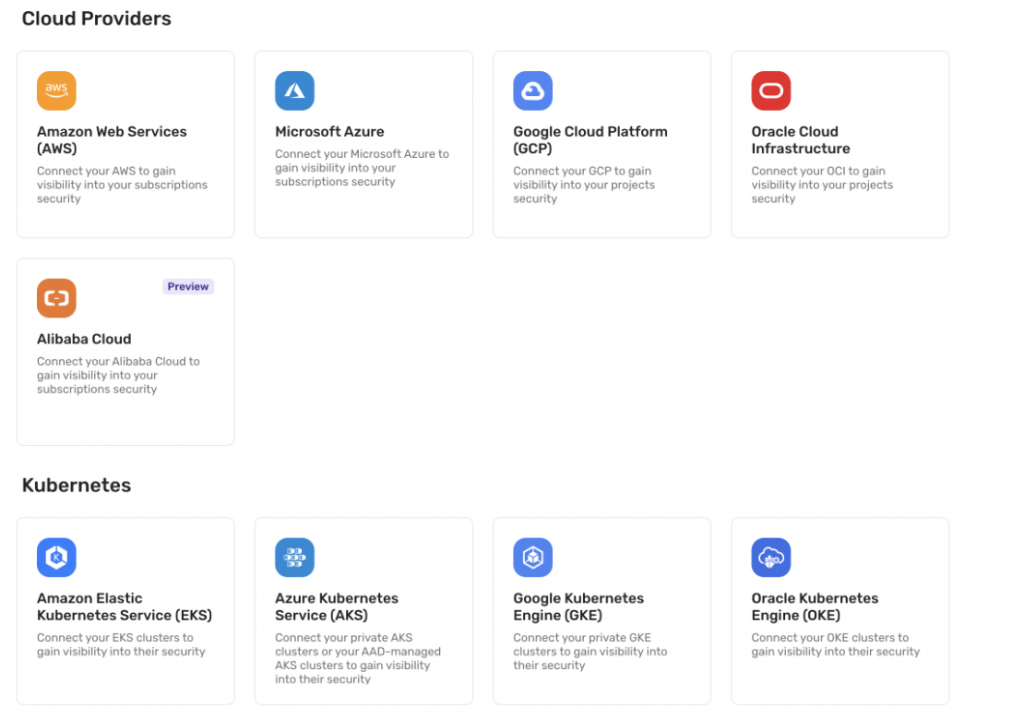The width and height of the screenshot is (1024, 720).
Task: Click the orange AWS logo icon
Action: (56, 91)
